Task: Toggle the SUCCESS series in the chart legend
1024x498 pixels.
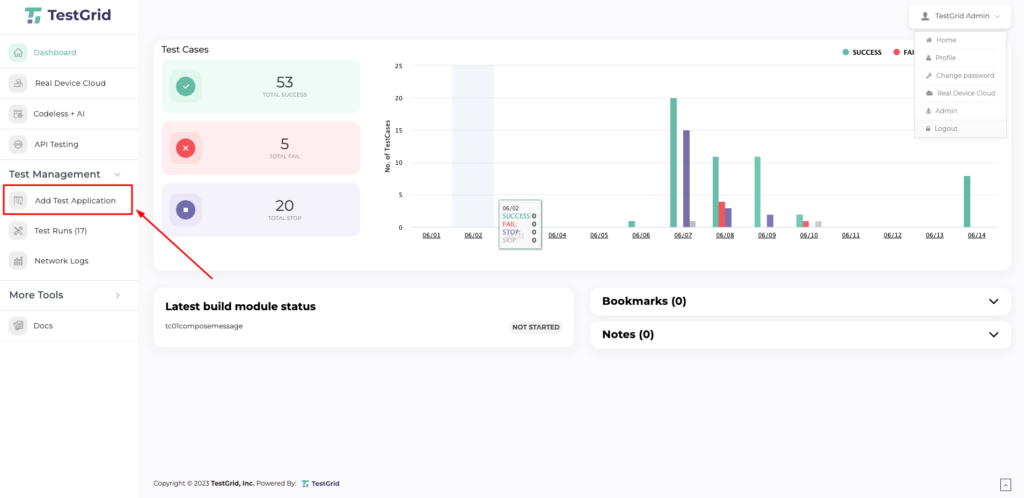Action: 862,52
